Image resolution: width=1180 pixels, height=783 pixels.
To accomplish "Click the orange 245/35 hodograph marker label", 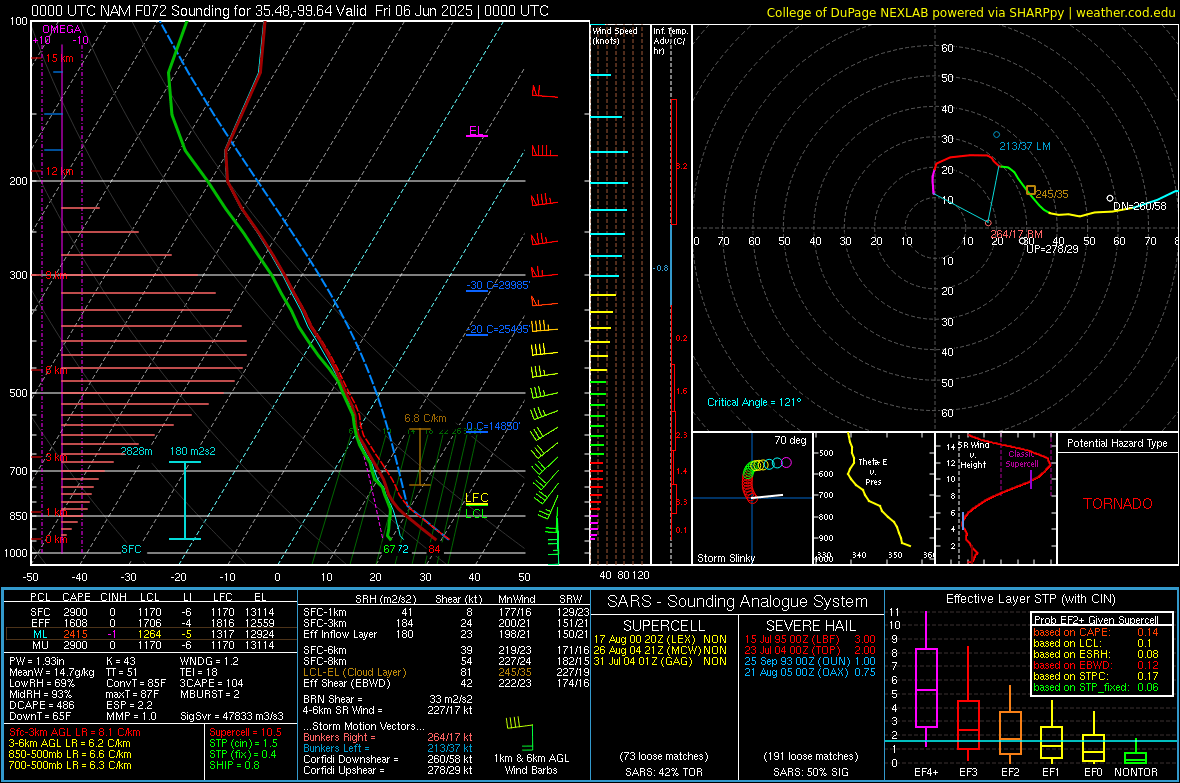I will [x=1051, y=193].
